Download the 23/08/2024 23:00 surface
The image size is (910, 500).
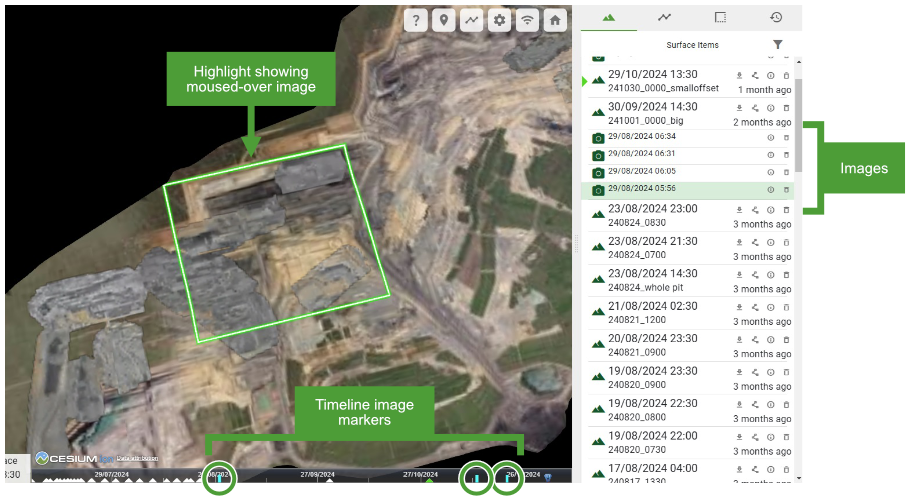pos(739,210)
